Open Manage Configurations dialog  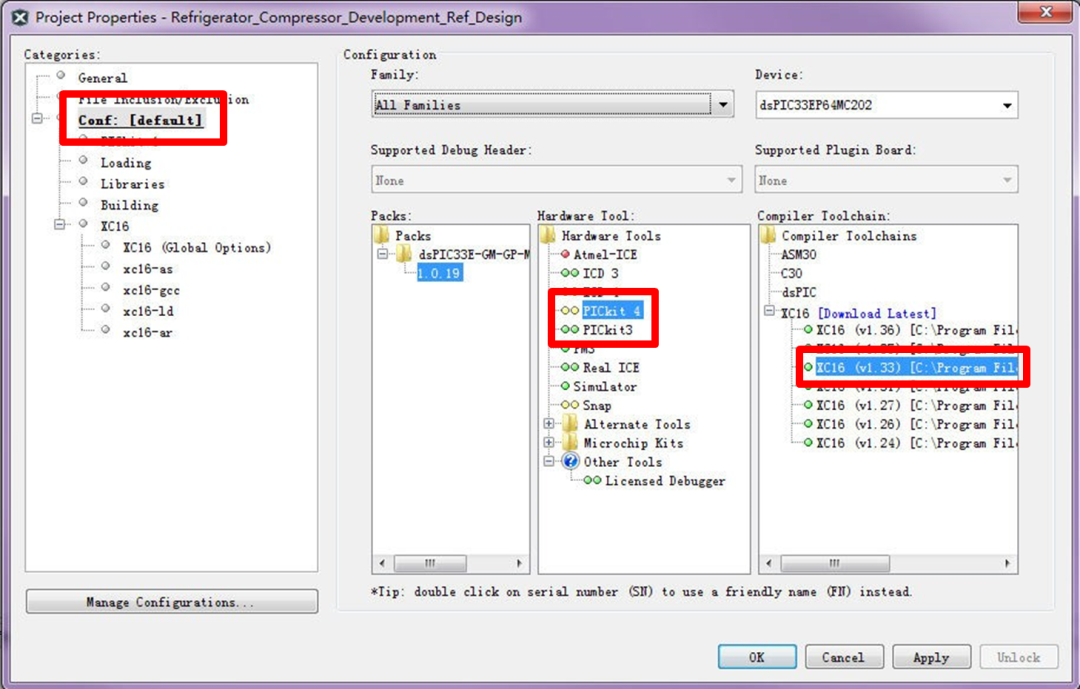pyautogui.click(x=172, y=601)
